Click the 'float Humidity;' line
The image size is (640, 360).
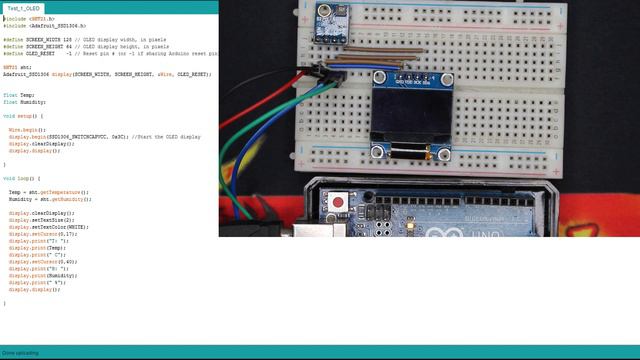24,102
